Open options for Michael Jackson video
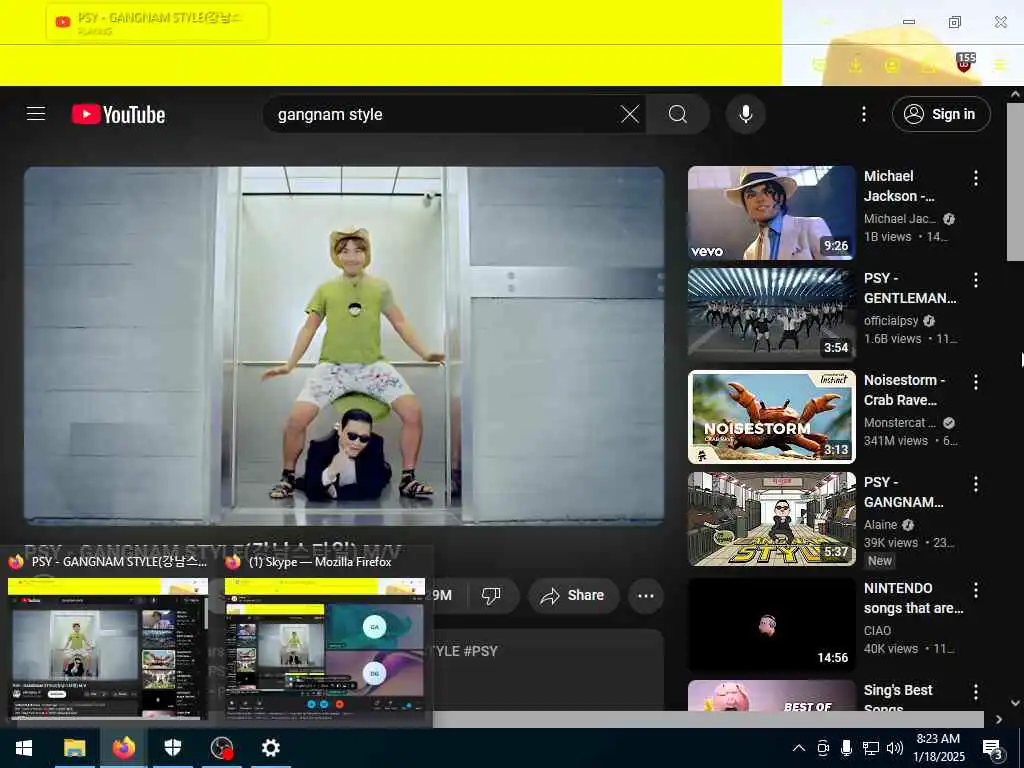This screenshot has width=1024, height=768. click(976, 178)
